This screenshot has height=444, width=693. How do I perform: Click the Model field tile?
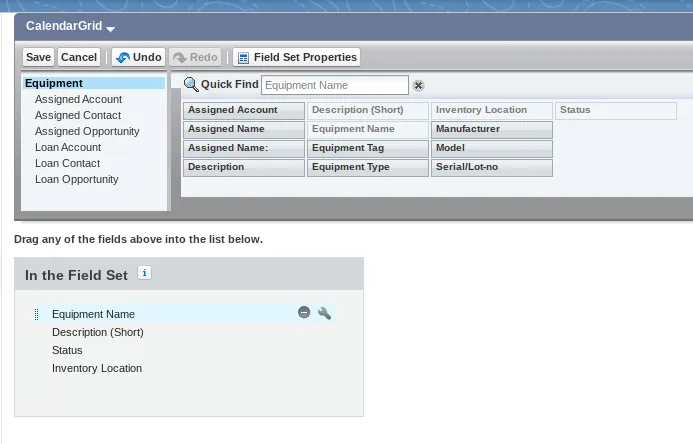pos(492,148)
